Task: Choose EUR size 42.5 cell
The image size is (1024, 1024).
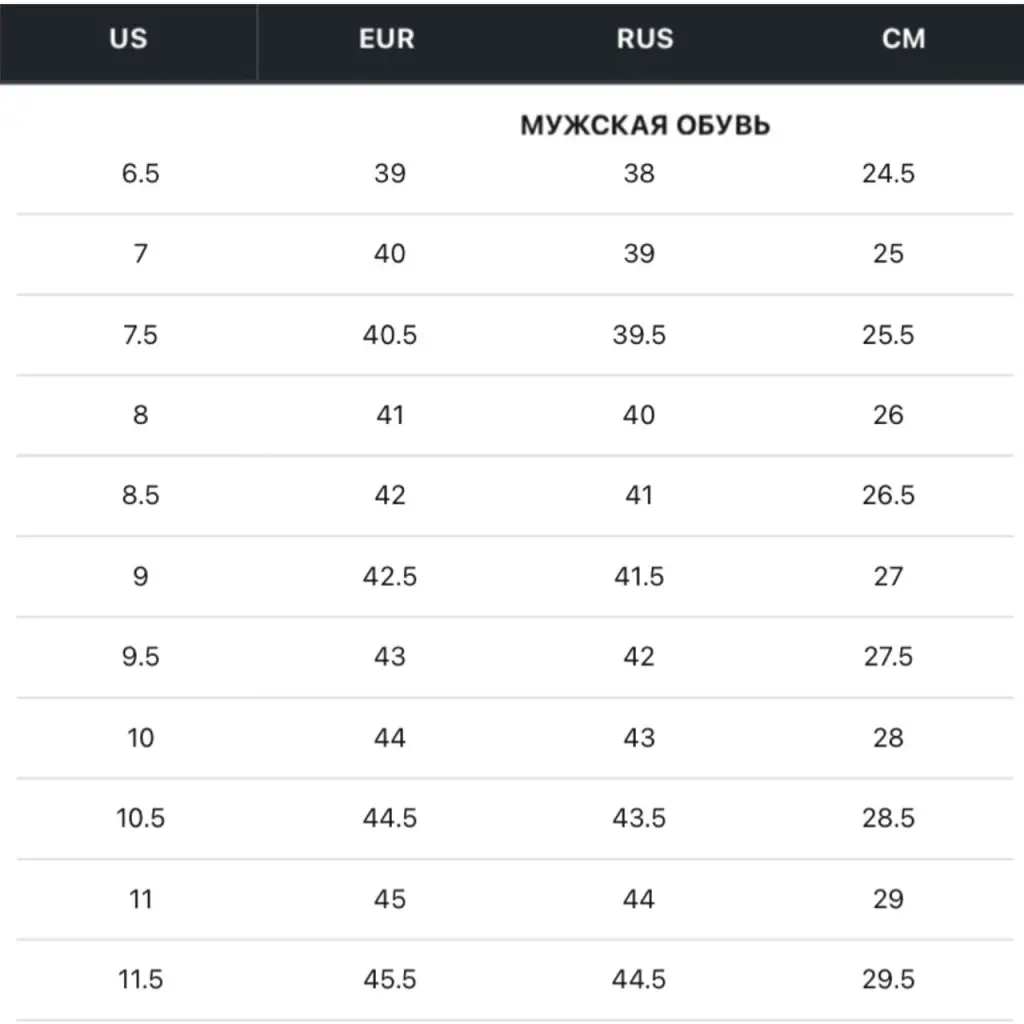Action: click(390, 577)
